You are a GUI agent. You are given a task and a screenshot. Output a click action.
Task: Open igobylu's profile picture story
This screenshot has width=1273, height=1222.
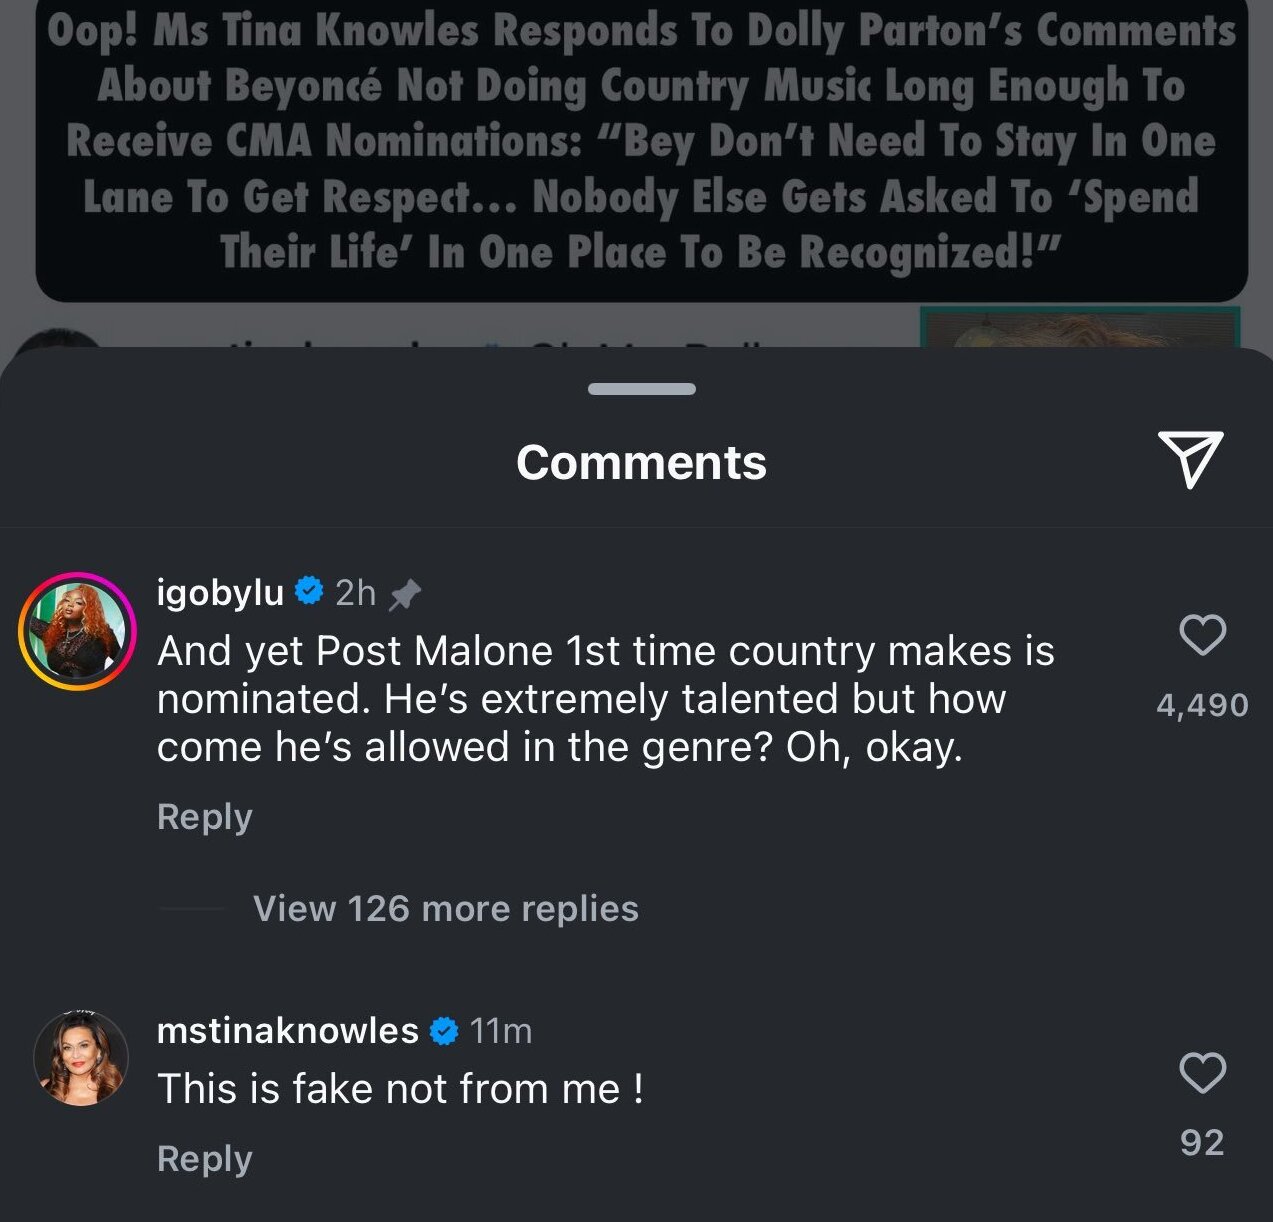[x=77, y=631]
